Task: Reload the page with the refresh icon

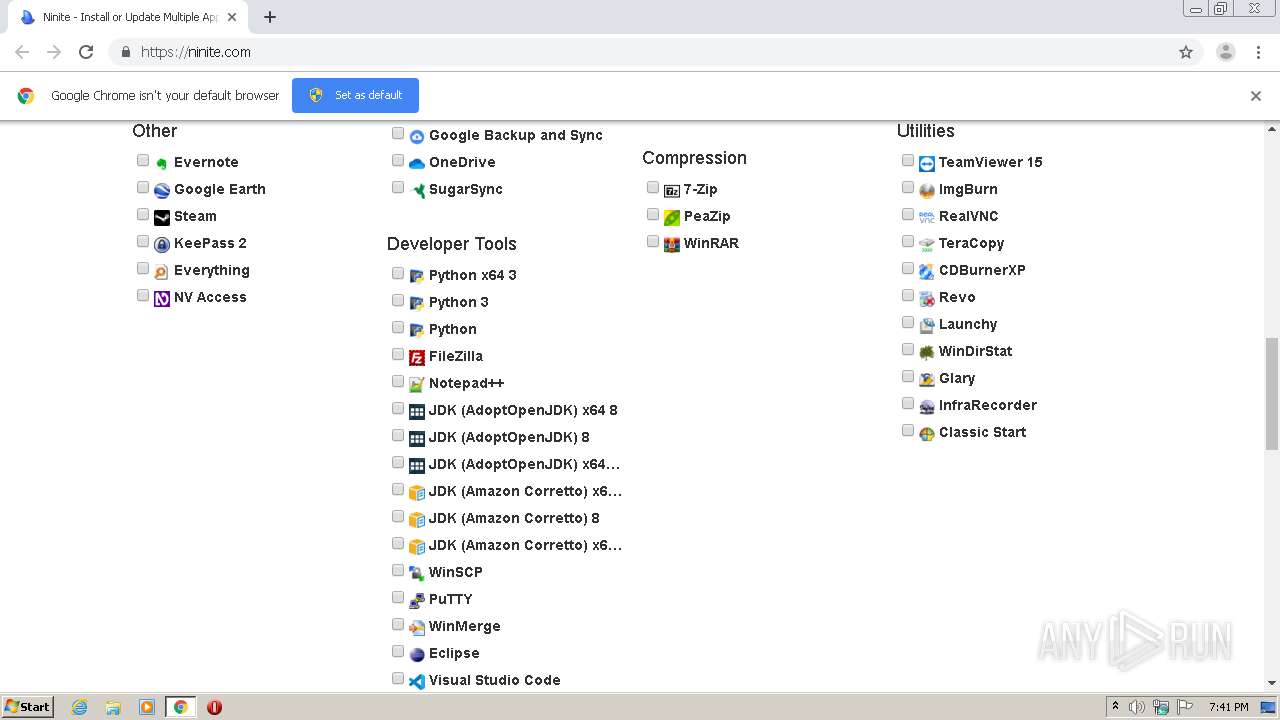Action: [x=86, y=52]
